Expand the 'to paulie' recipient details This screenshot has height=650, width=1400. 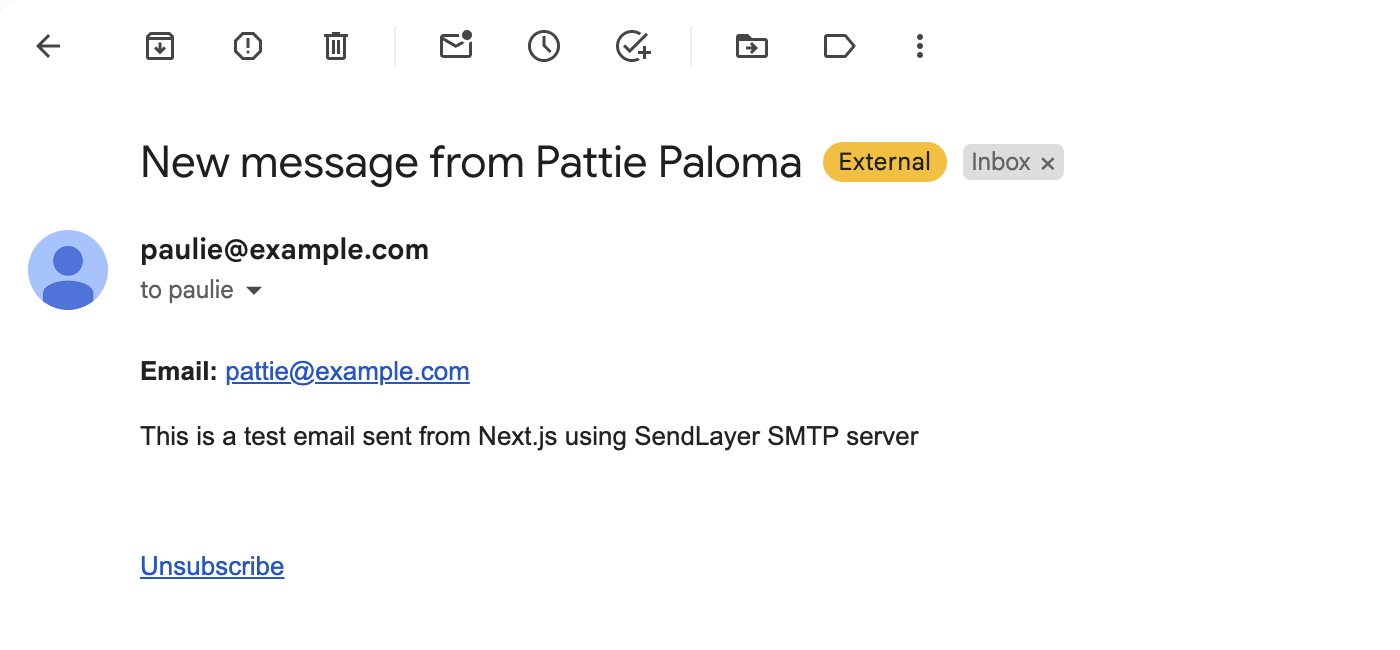tap(186, 290)
